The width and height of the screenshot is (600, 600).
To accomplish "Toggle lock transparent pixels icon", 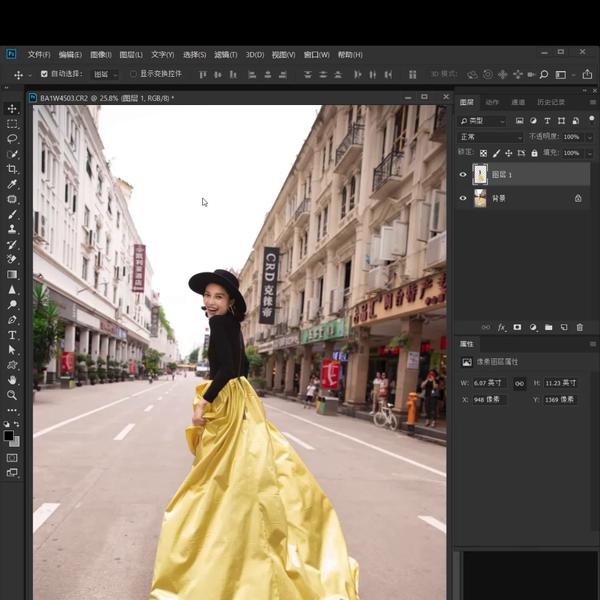I will click(x=483, y=153).
